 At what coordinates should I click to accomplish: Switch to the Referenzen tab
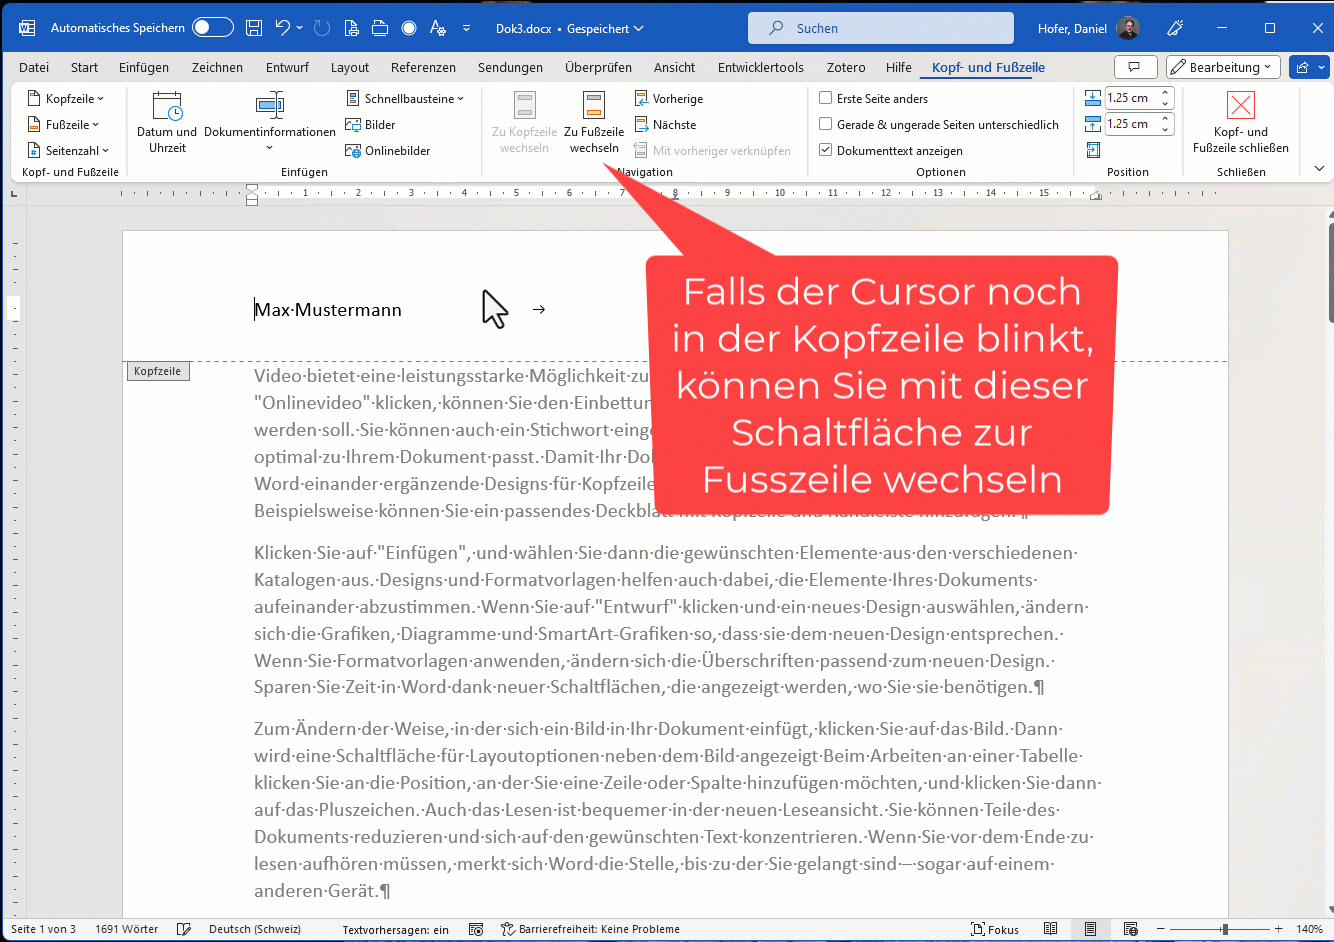423,67
